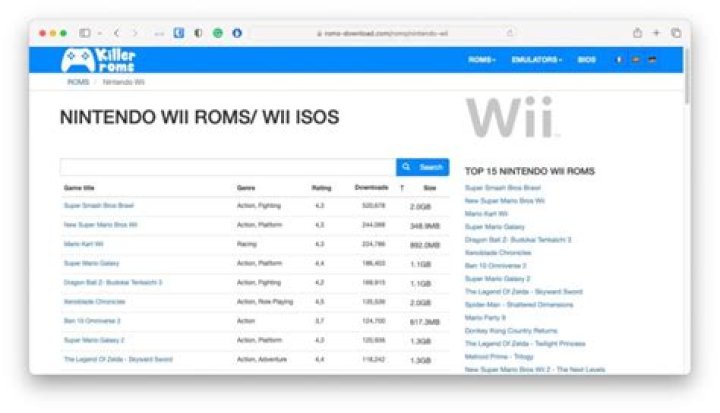Click Safari's forward navigation arrow
720x413 pixels.
click(x=135, y=33)
